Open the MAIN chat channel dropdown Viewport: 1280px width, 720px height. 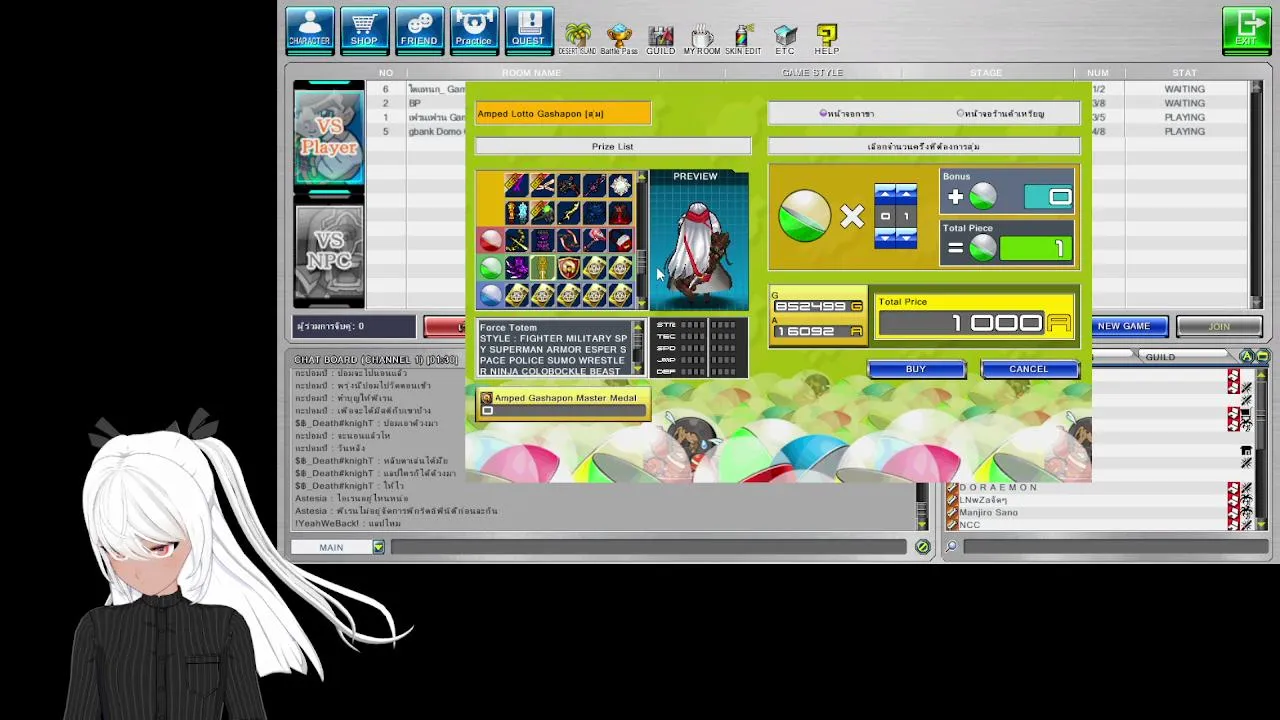tap(378, 547)
